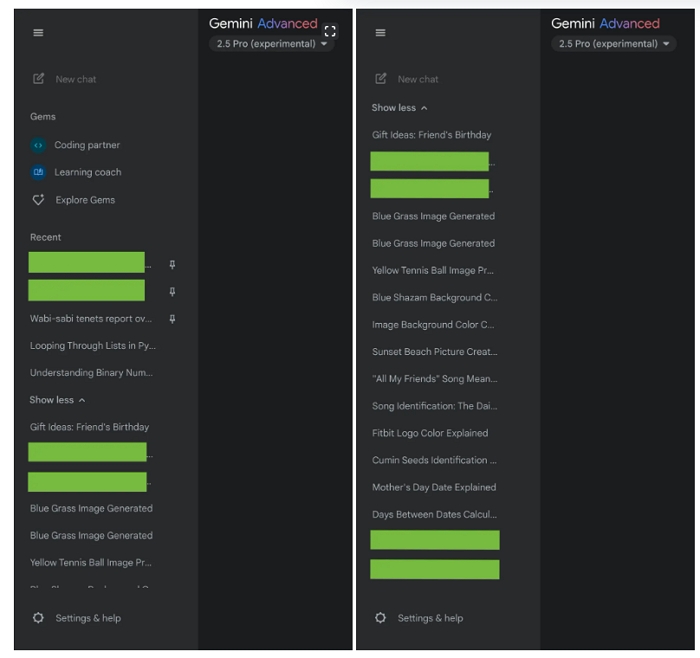Click the Settings gear icon in left screenshot
This screenshot has height=658, width=700.
pos(38,618)
